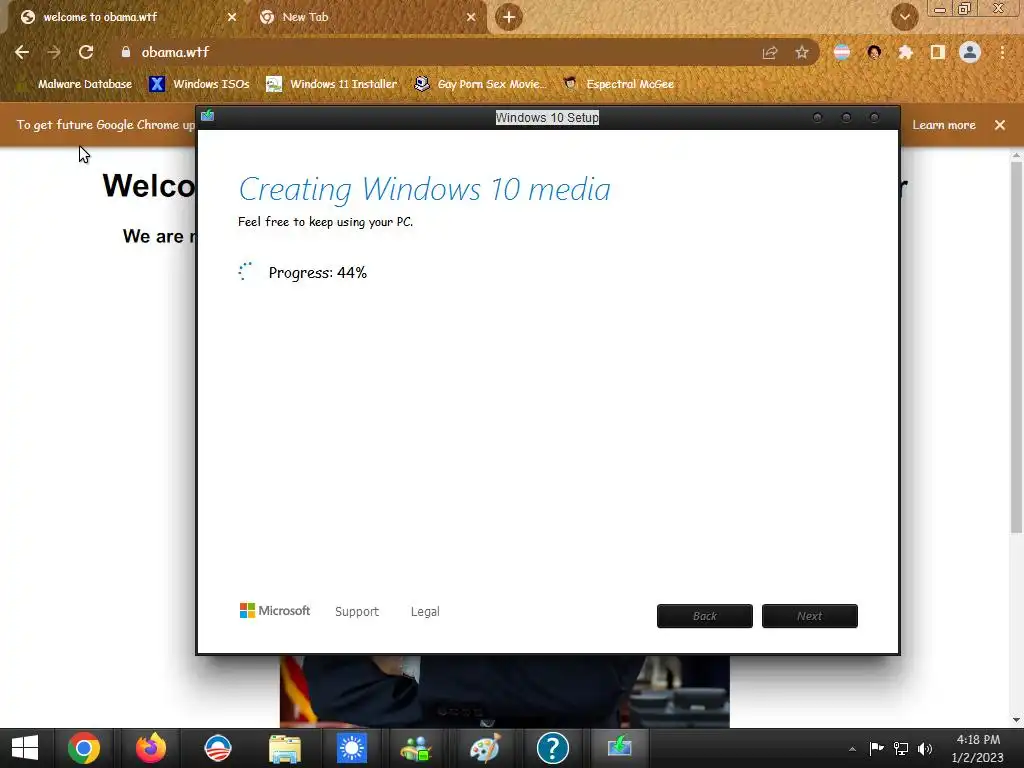This screenshot has height=768, width=1024.
Task: Open the face avatar extension icon
Action: click(x=874, y=52)
